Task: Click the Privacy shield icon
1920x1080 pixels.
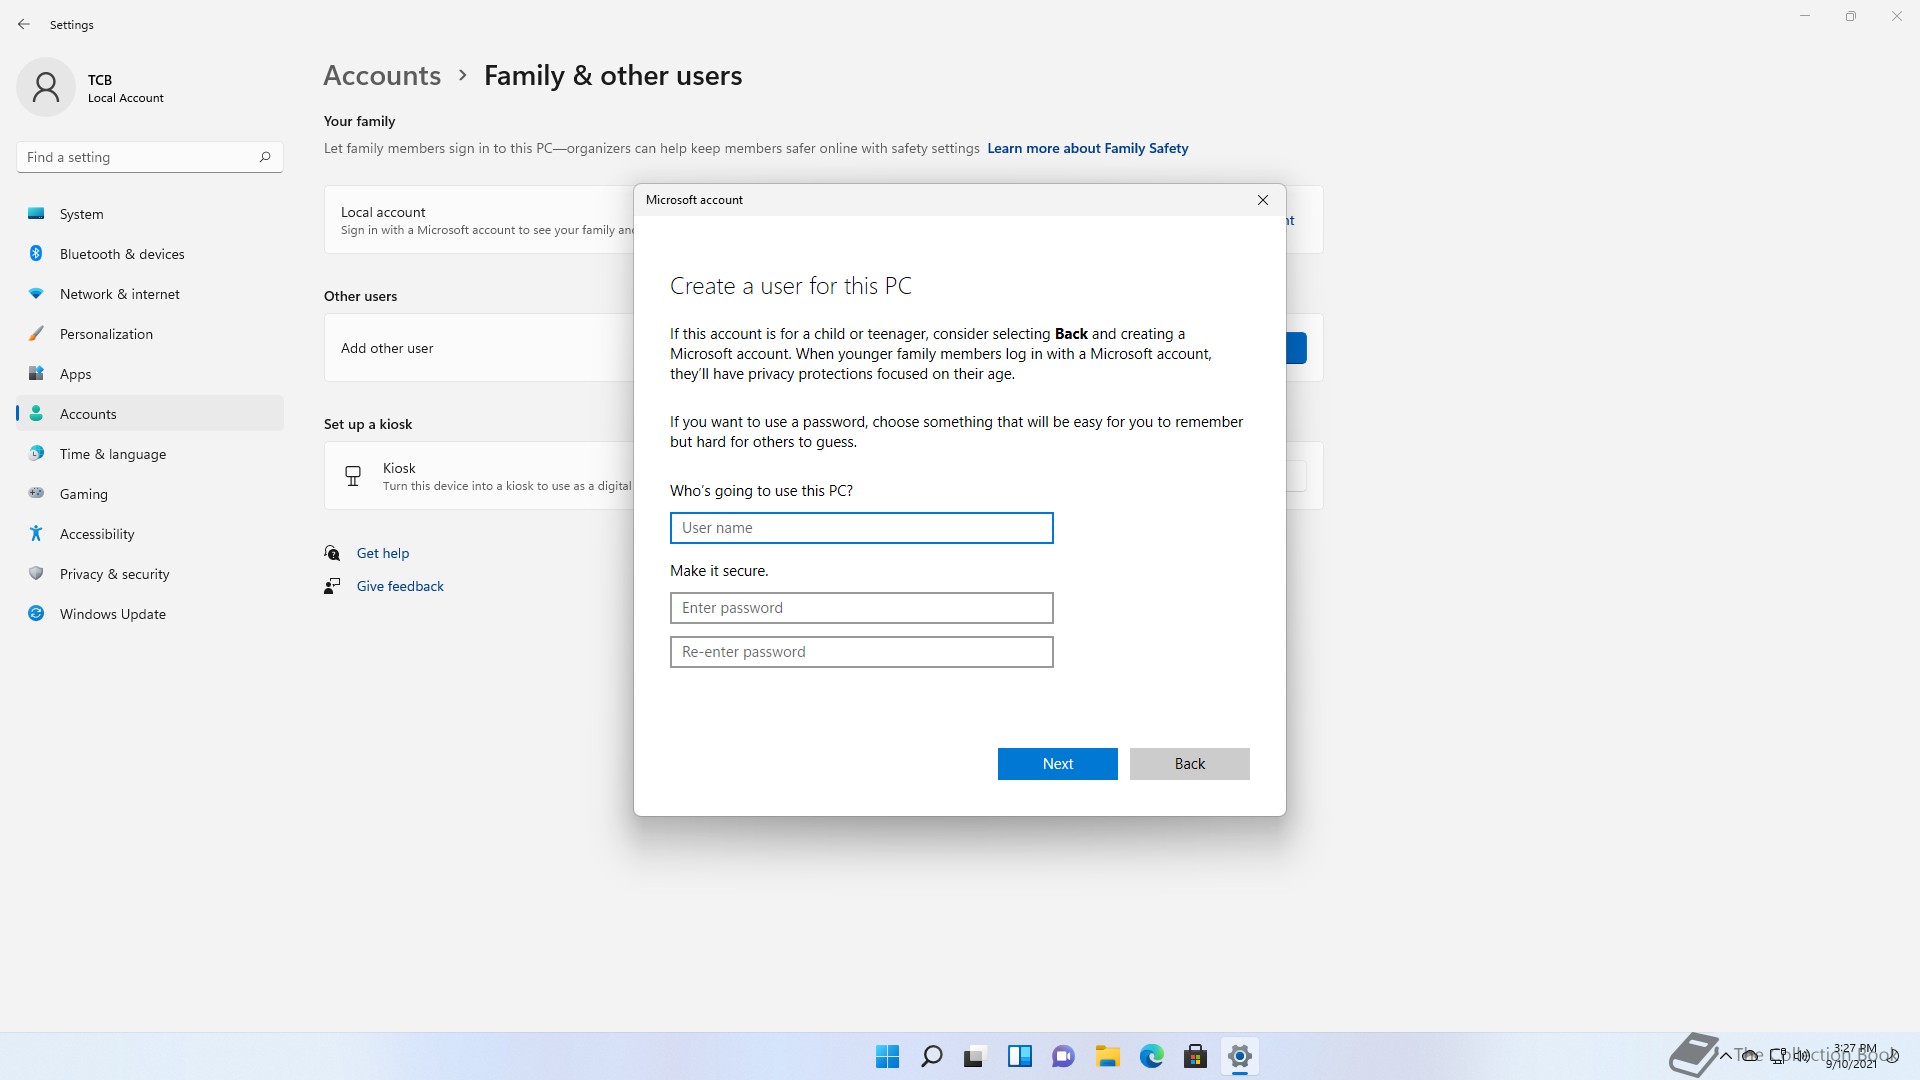Action: [36, 573]
